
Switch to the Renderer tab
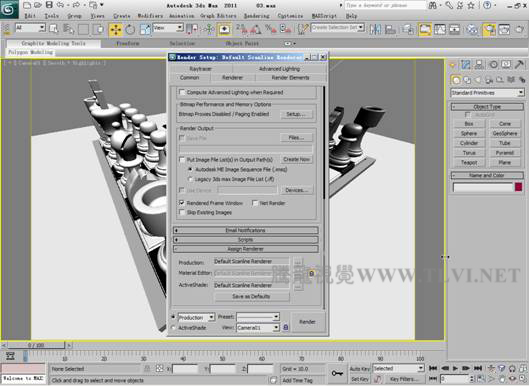point(232,78)
